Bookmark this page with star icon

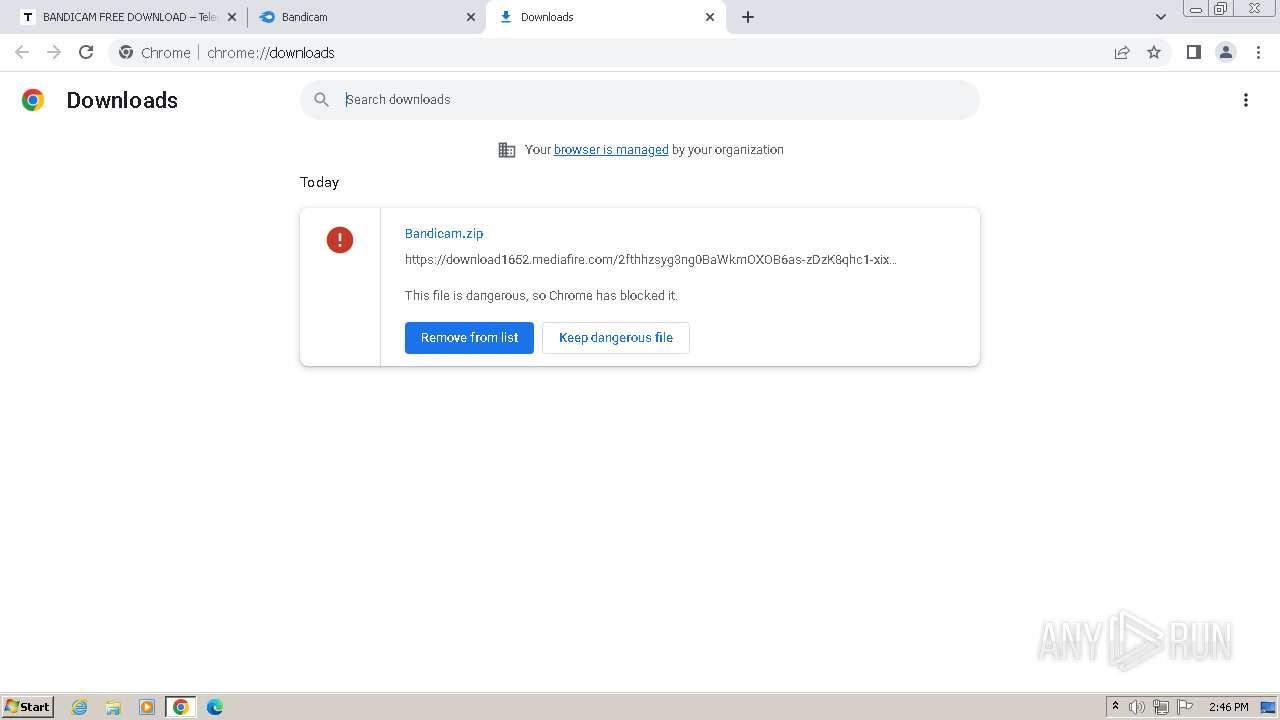tap(1154, 52)
